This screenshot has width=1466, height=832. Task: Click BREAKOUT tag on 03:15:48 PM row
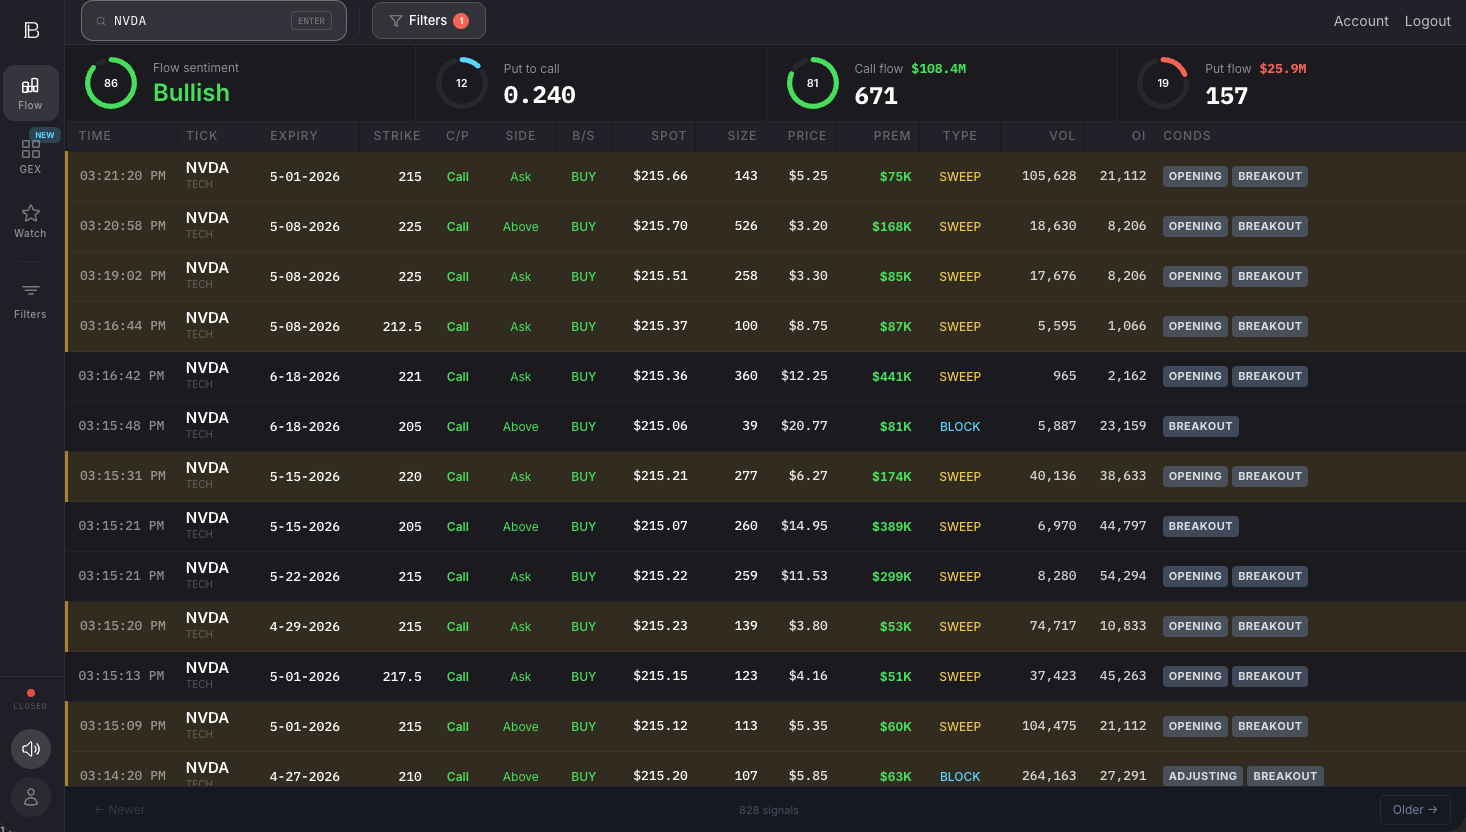coord(1201,426)
